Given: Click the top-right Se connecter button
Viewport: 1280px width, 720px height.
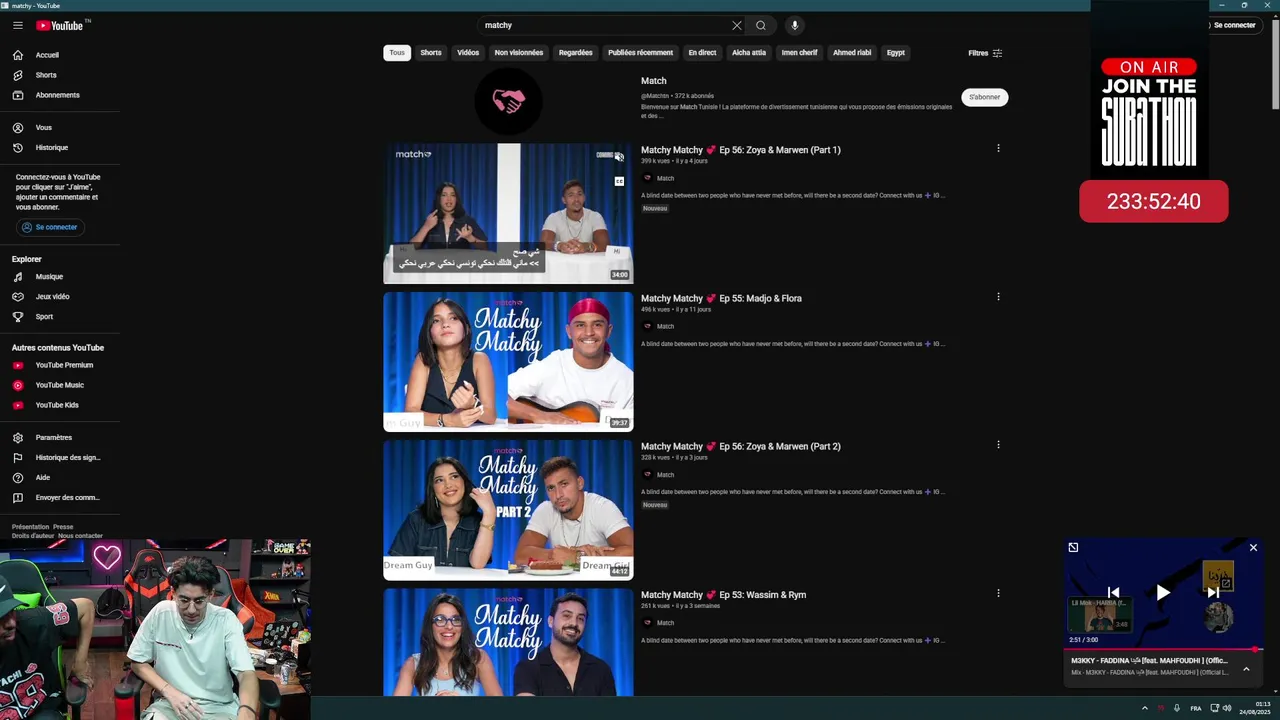Looking at the screenshot, I should coord(1234,25).
